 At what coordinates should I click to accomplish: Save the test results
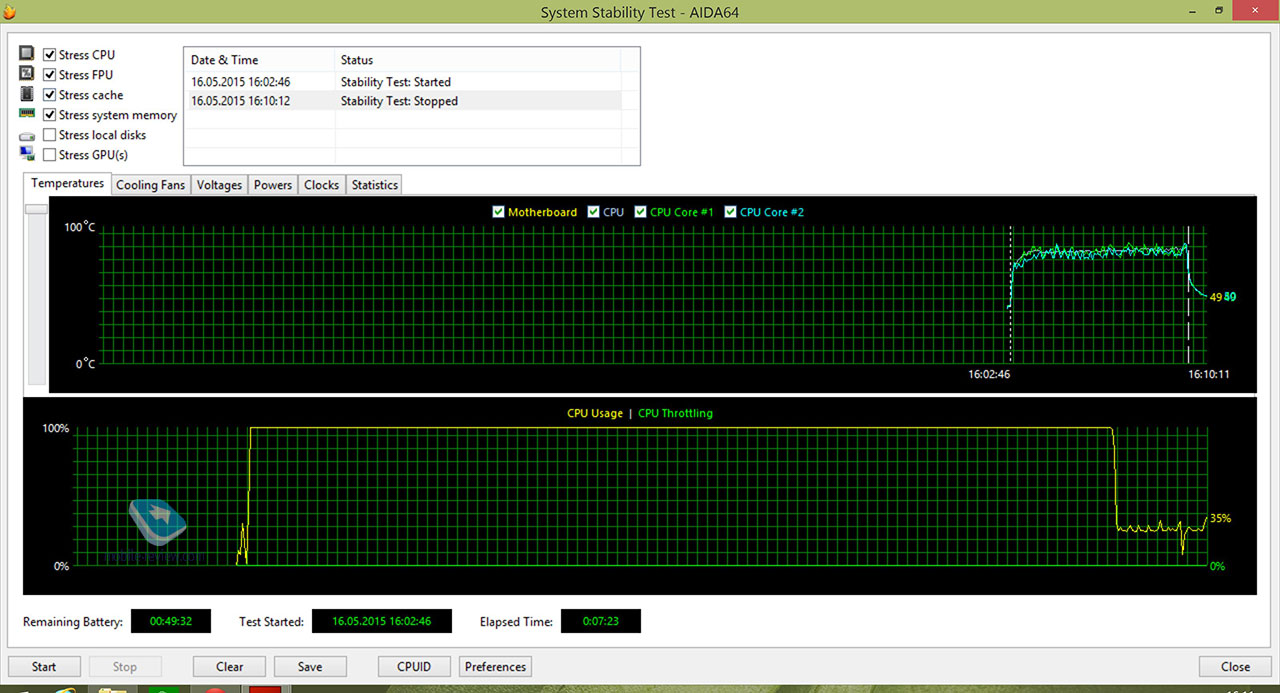310,667
